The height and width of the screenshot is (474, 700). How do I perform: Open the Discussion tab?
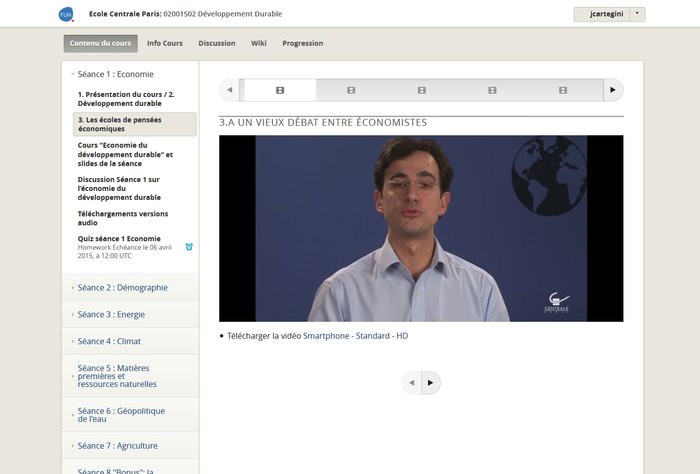coord(217,43)
